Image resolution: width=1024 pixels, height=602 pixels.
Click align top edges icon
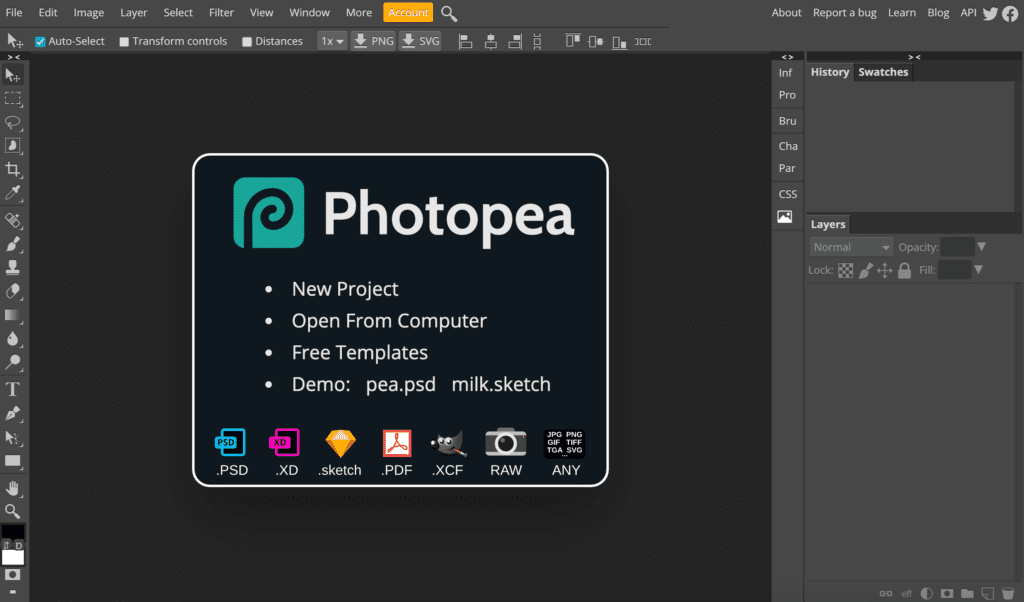coord(573,41)
